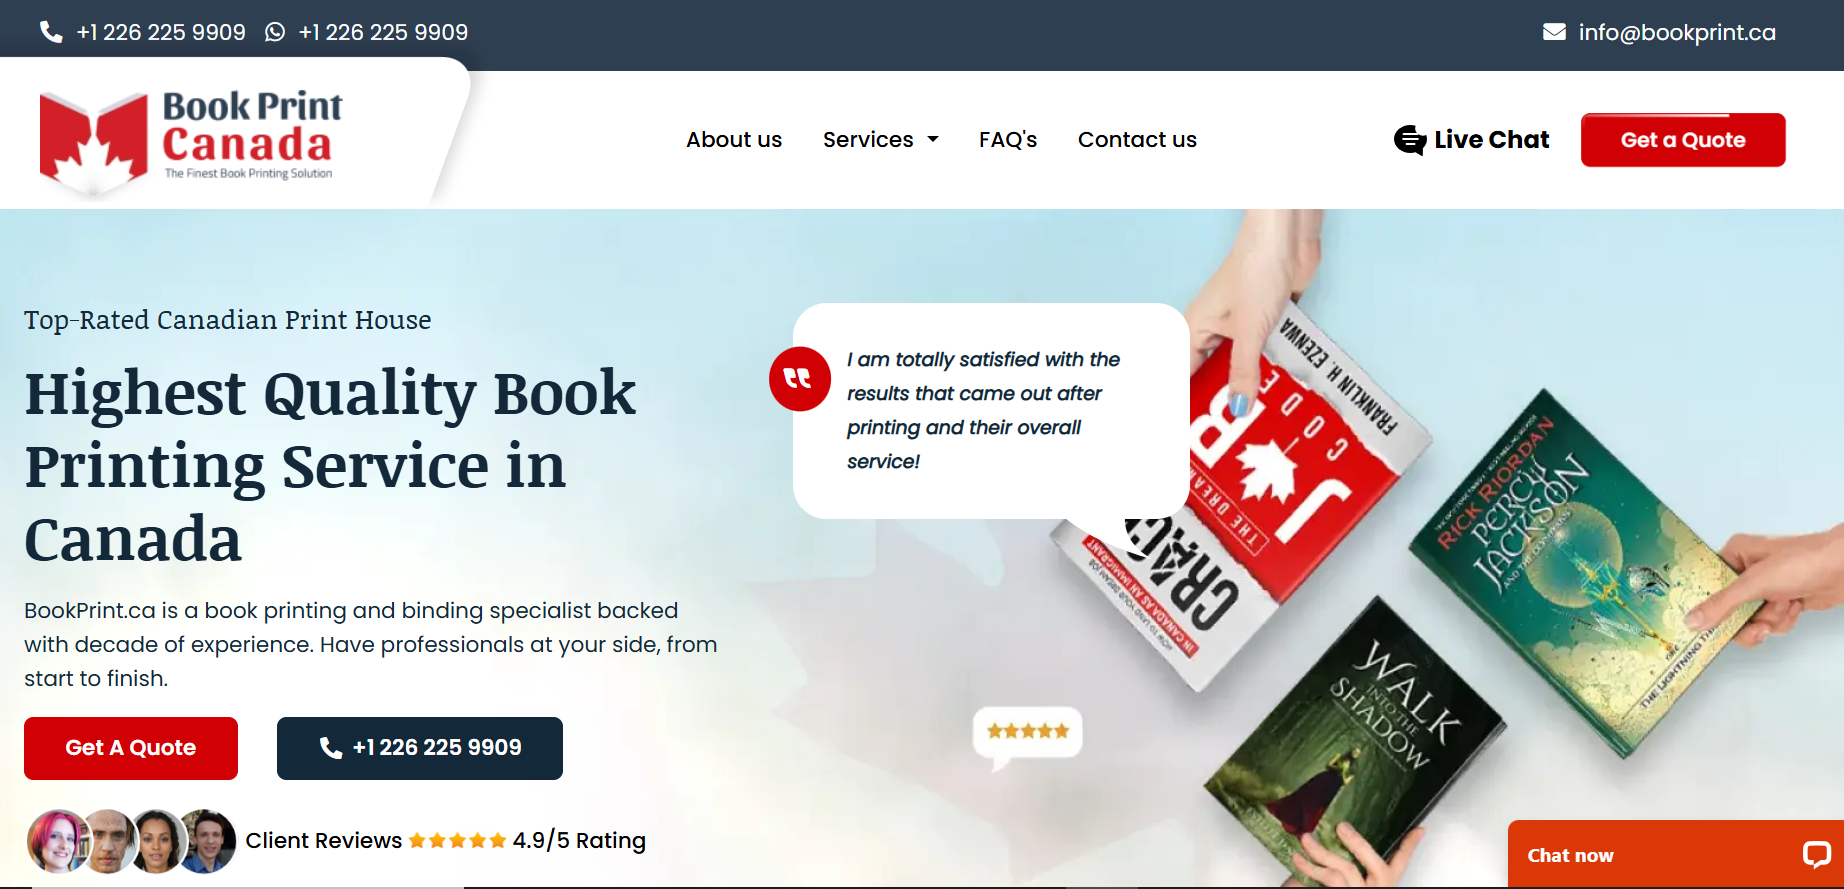
Task: Click the chat bubble icon in Chat now widget
Action: 1816,854
